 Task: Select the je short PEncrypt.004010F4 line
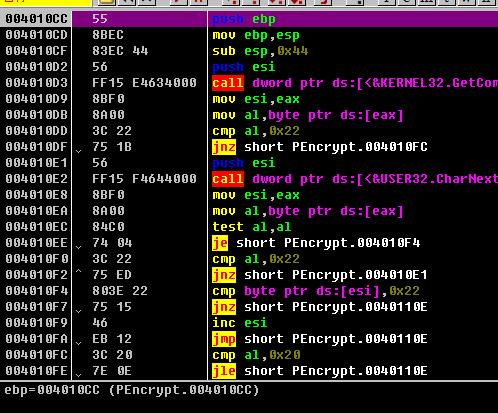pyautogui.click(x=316, y=243)
